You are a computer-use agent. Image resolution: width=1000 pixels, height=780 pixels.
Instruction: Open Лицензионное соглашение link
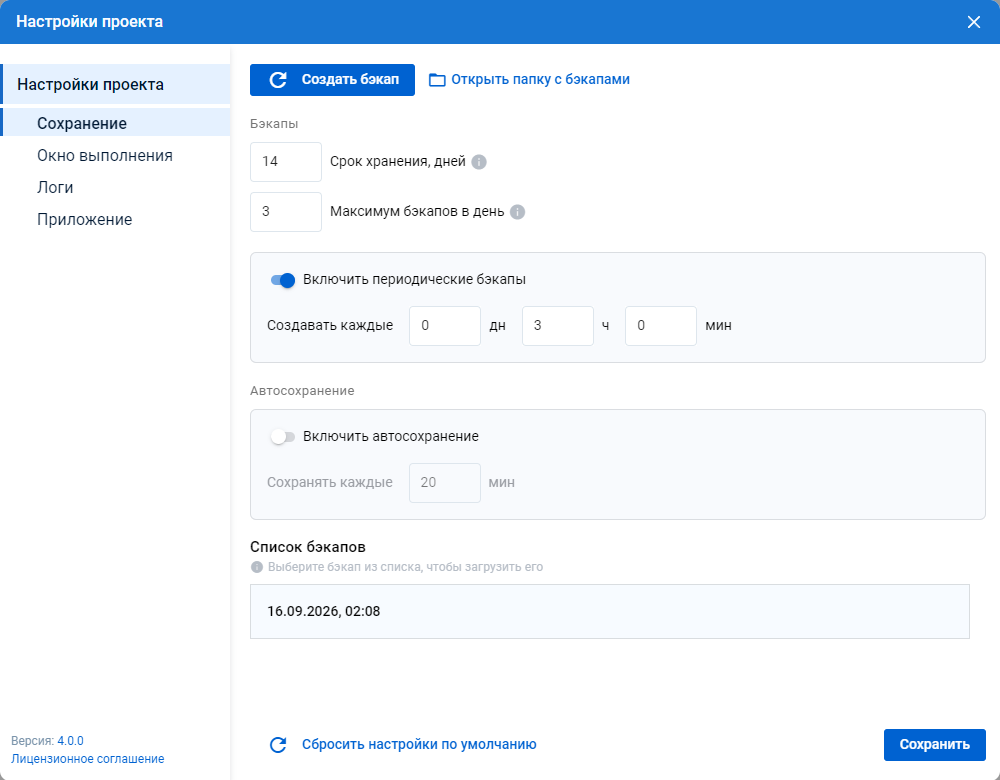click(87, 759)
